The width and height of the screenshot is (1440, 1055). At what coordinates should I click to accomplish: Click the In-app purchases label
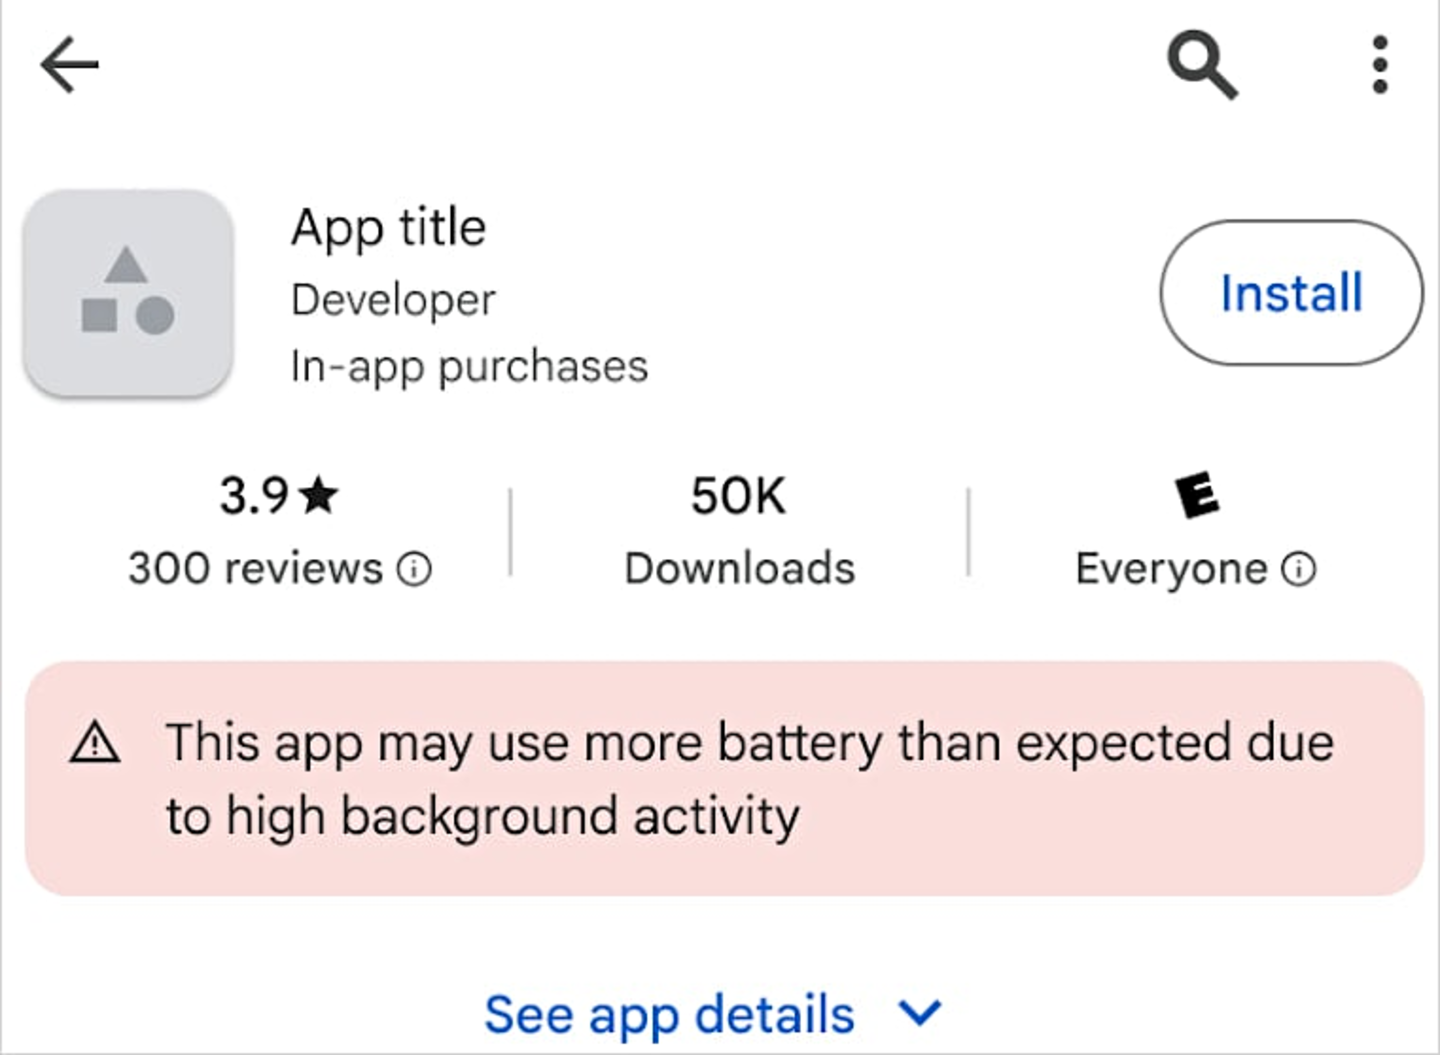tap(469, 365)
